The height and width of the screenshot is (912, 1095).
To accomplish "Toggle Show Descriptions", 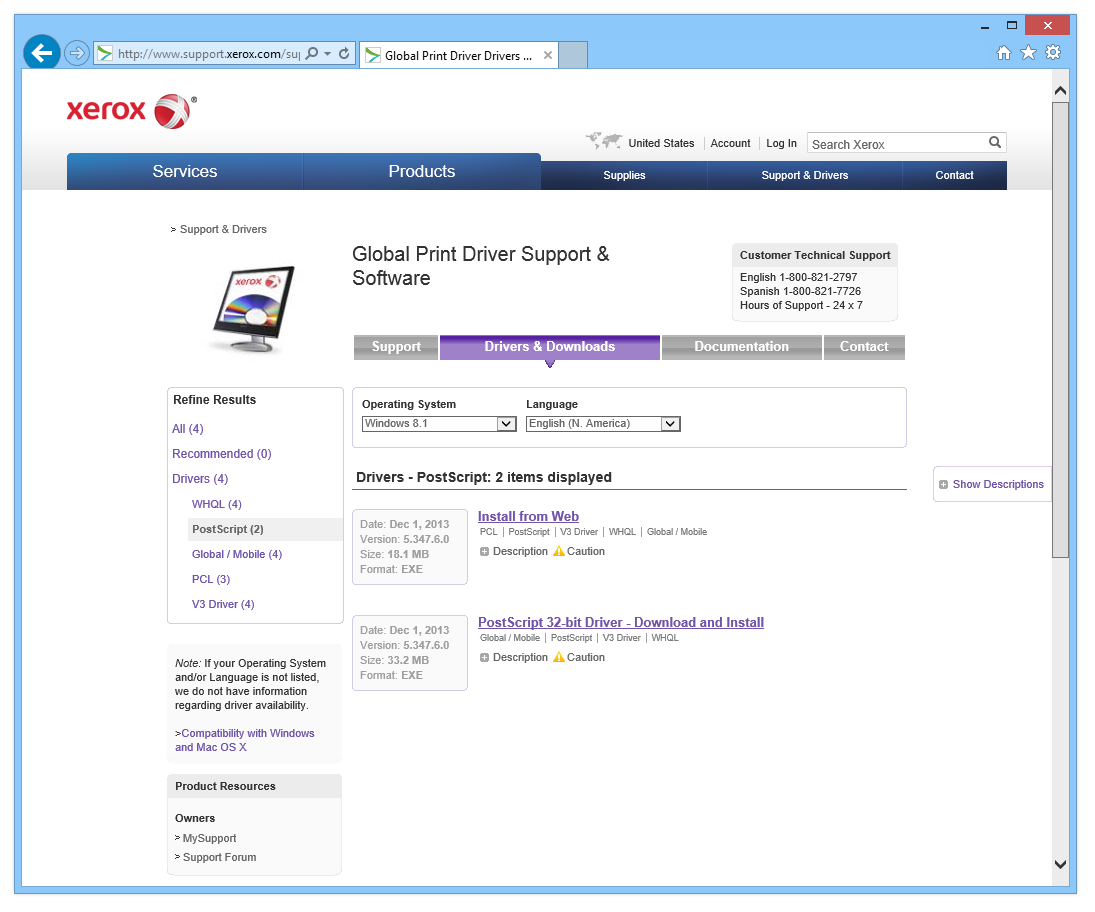I will pos(991,484).
